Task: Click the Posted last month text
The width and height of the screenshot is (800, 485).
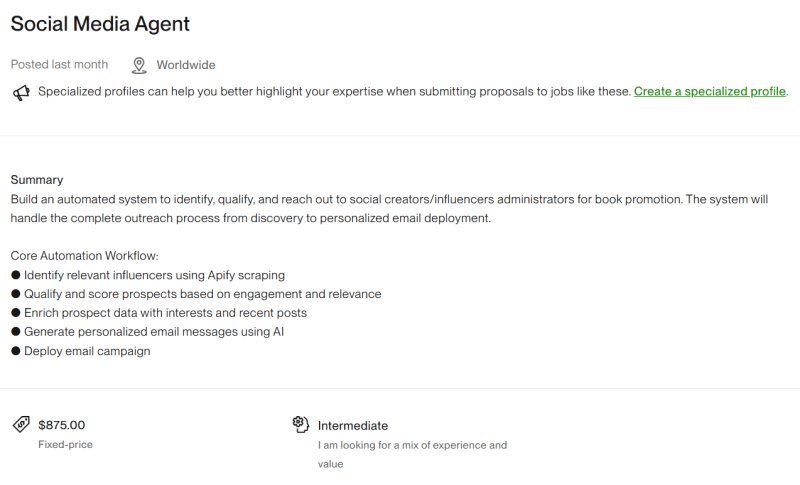Action: (59, 65)
